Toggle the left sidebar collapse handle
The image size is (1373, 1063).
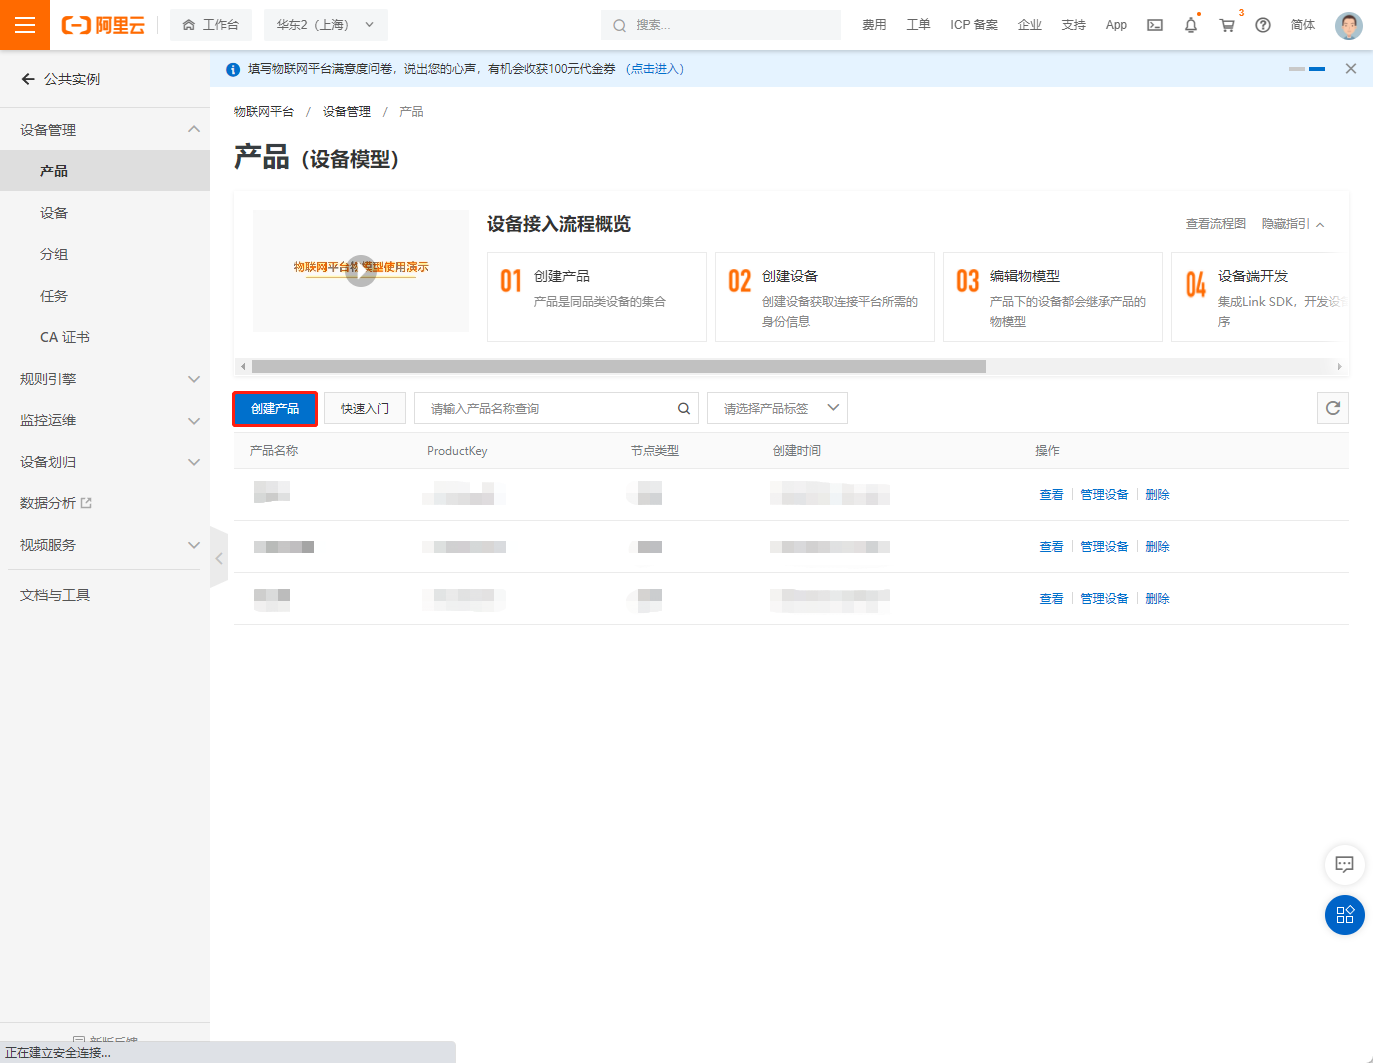pyautogui.click(x=219, y=557)
